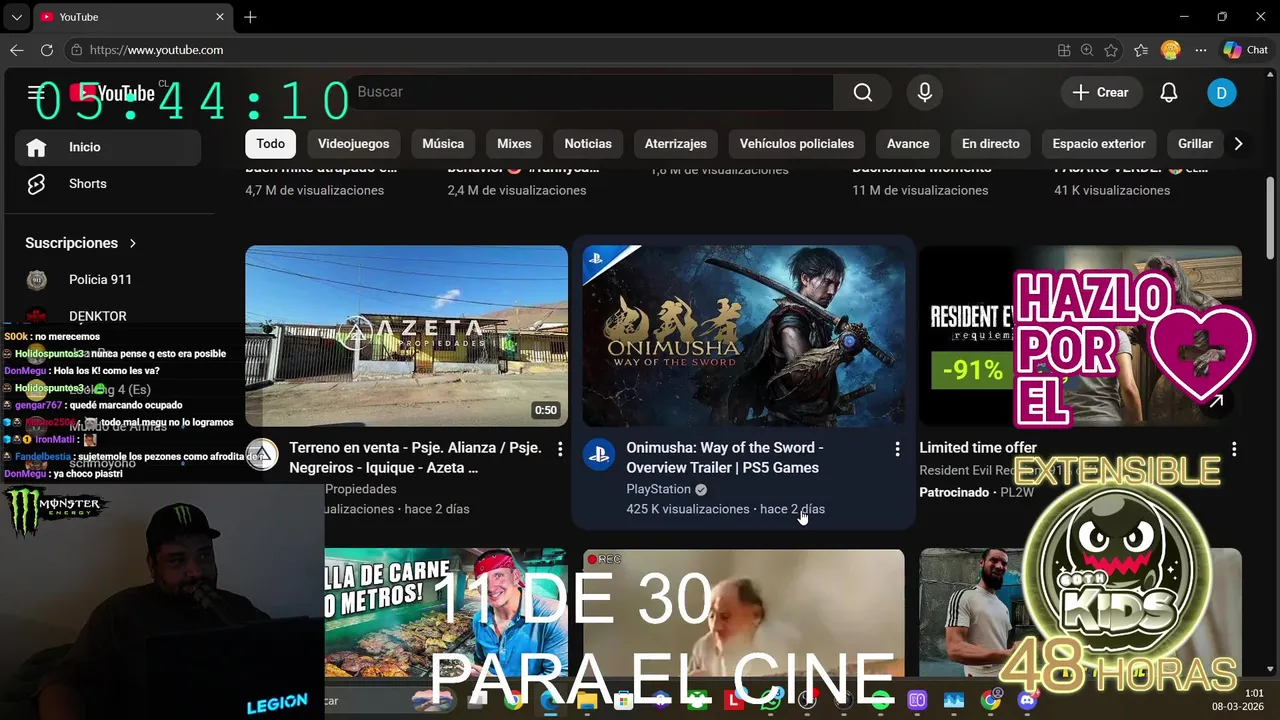Select the Aterrizajes filter chip

point(676,144)
